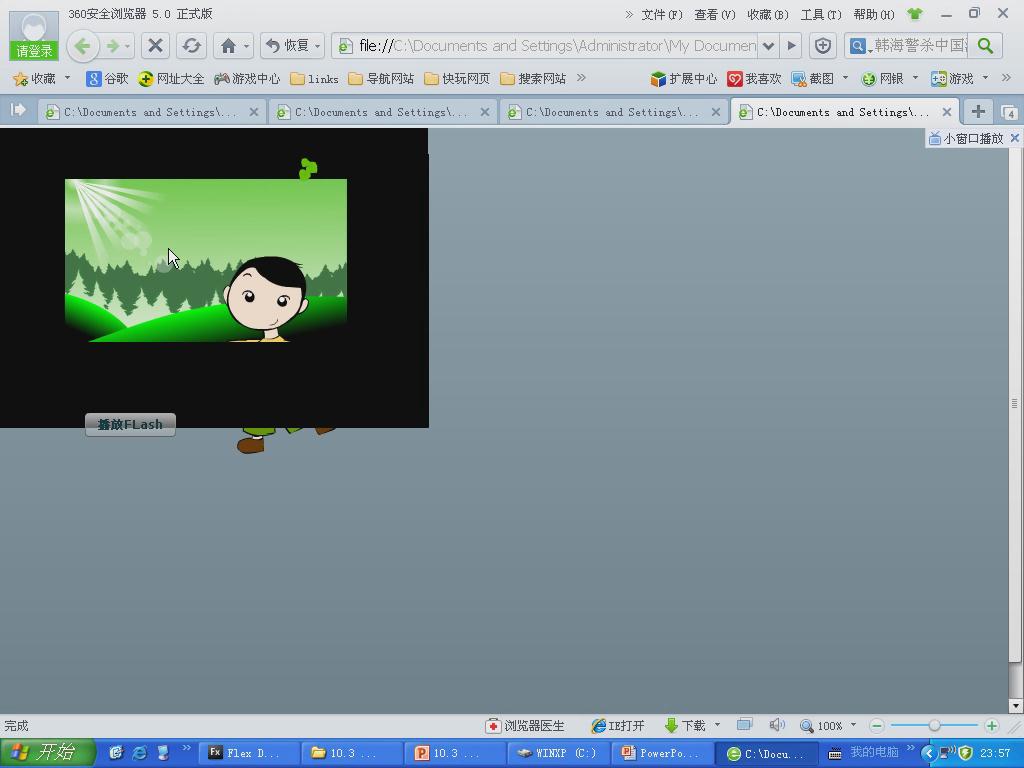Viewport: 1024px width, 768px height.
Task: Open a new tab with plus button
Action: [x=978, y=112]
